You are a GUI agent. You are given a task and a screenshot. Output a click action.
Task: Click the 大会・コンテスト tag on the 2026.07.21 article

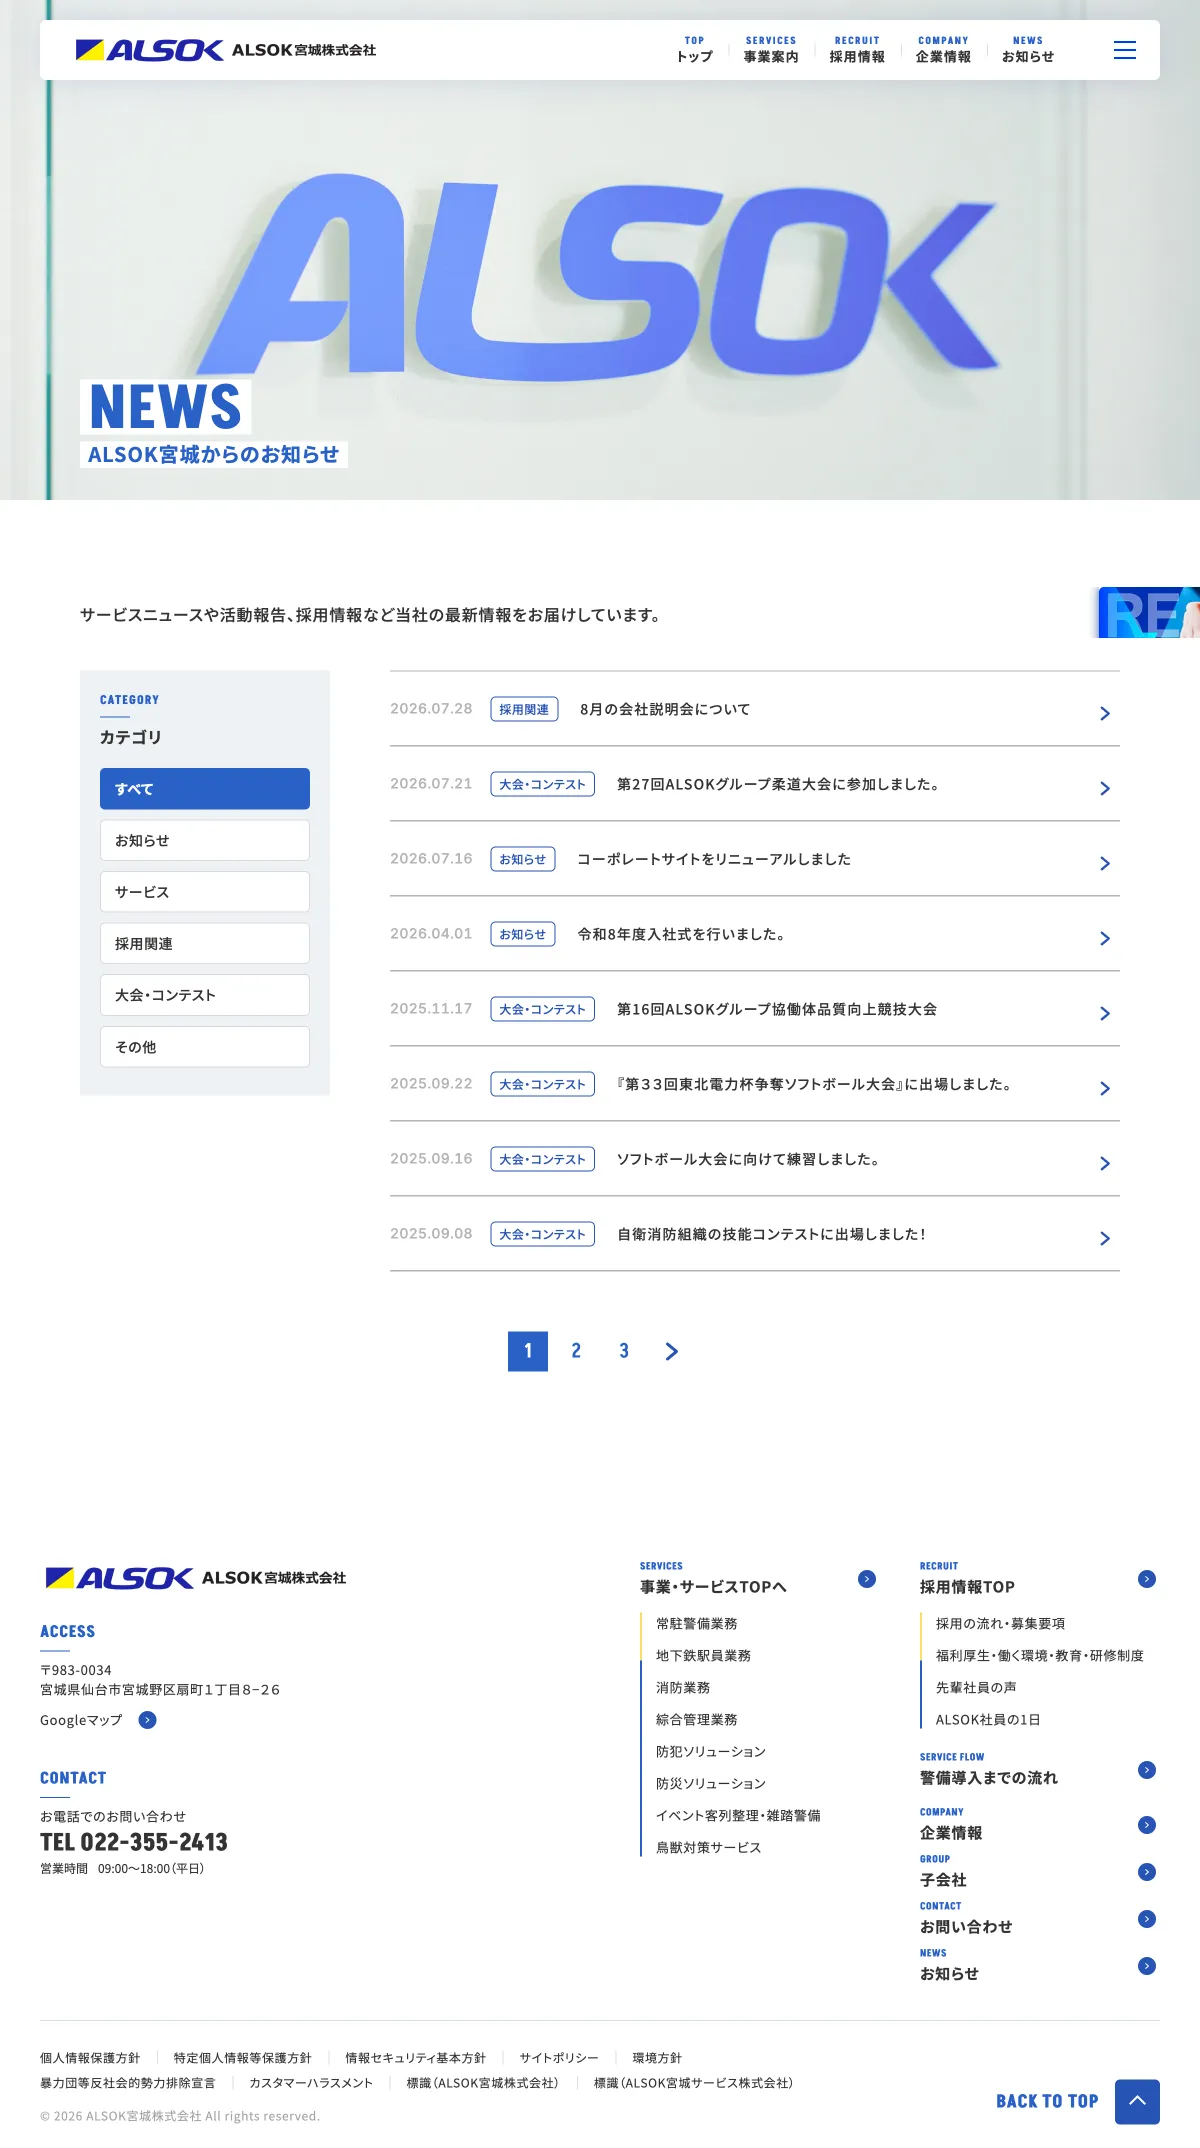pos(542,784)
